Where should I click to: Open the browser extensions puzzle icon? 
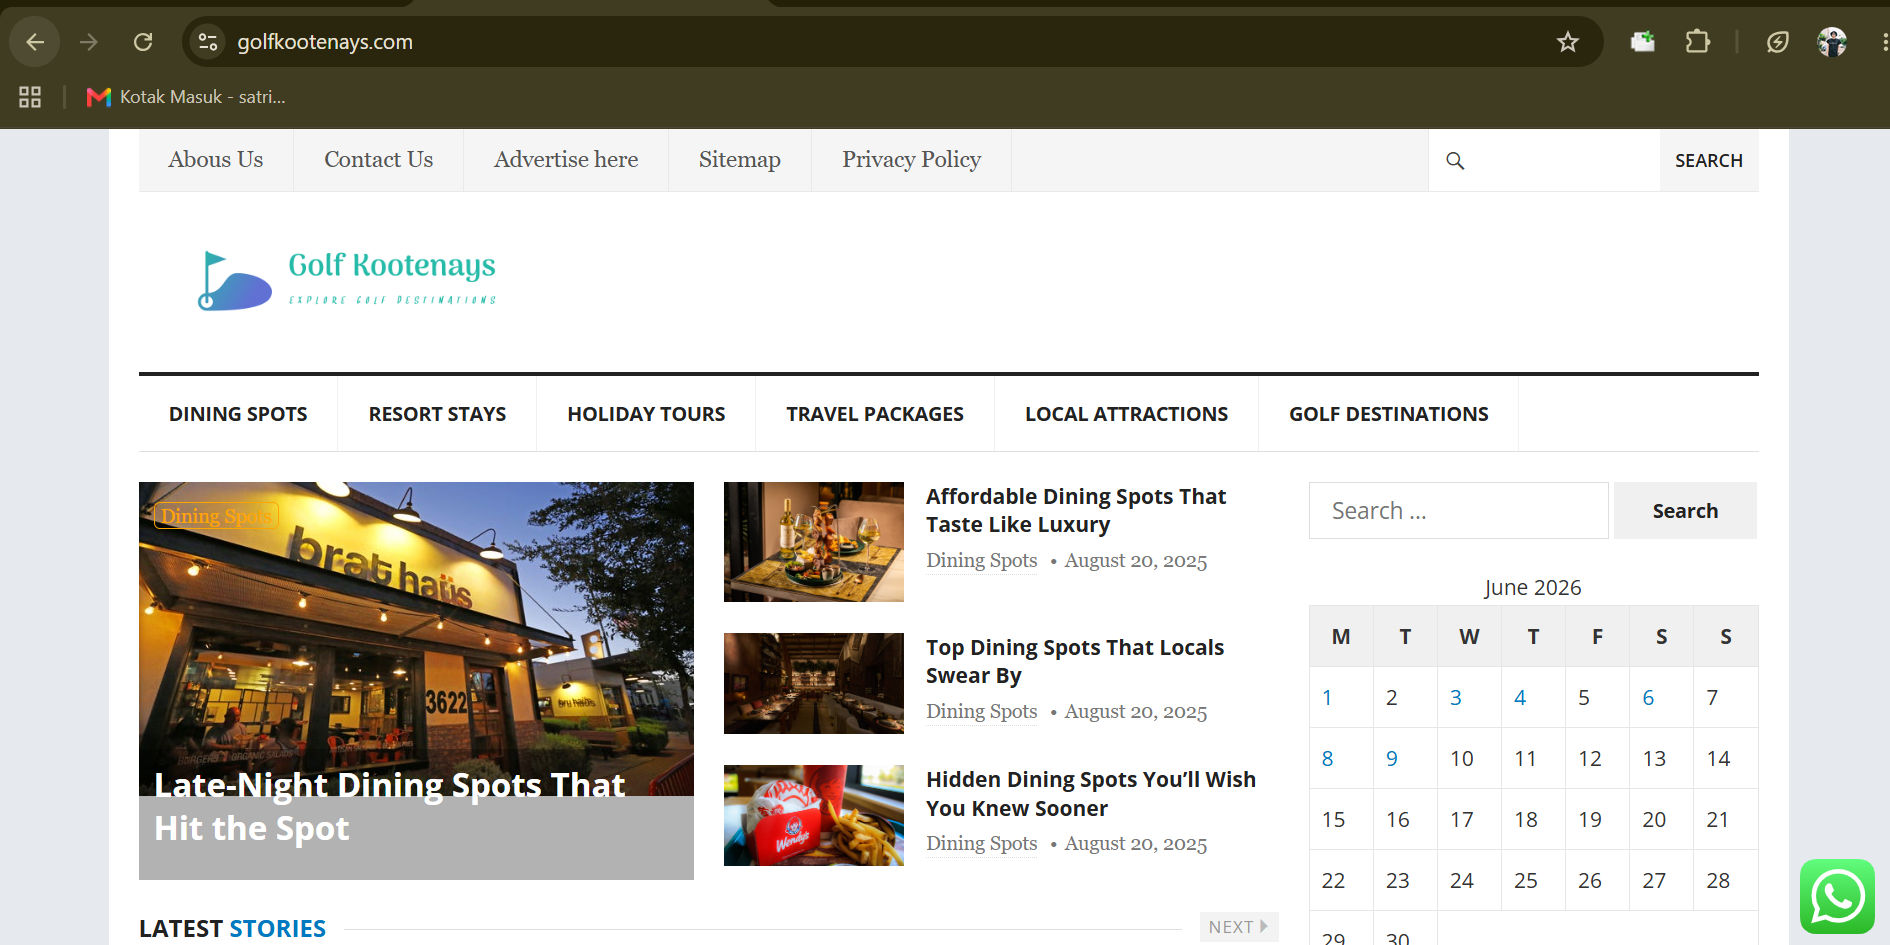1697,42
